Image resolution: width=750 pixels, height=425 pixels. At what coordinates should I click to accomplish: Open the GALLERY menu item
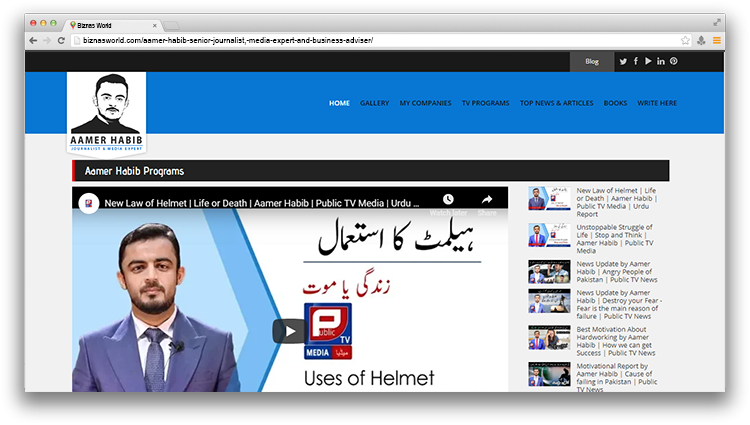click(375, 103)
